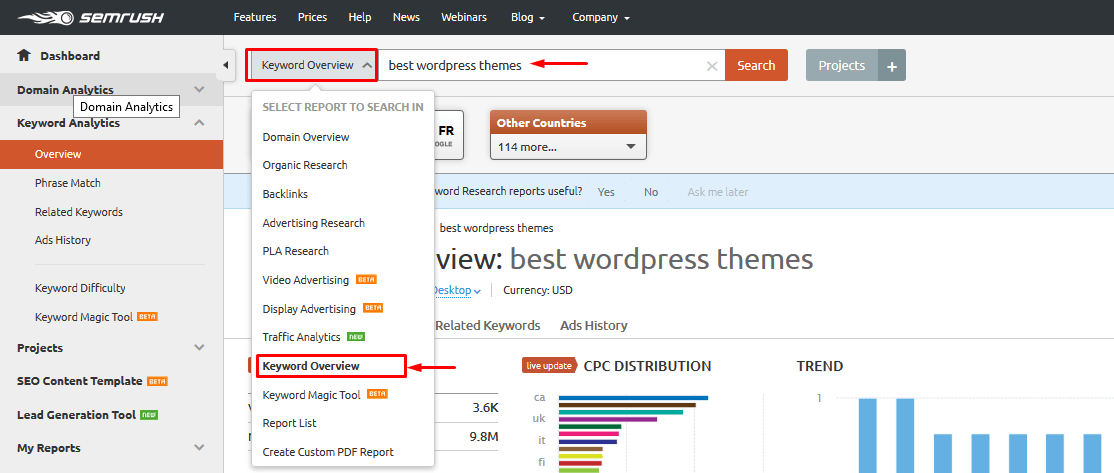Open Lead Generation Tool
Image resolution: width=1114 pixels, height=473 pixels.
click(77, 414)
